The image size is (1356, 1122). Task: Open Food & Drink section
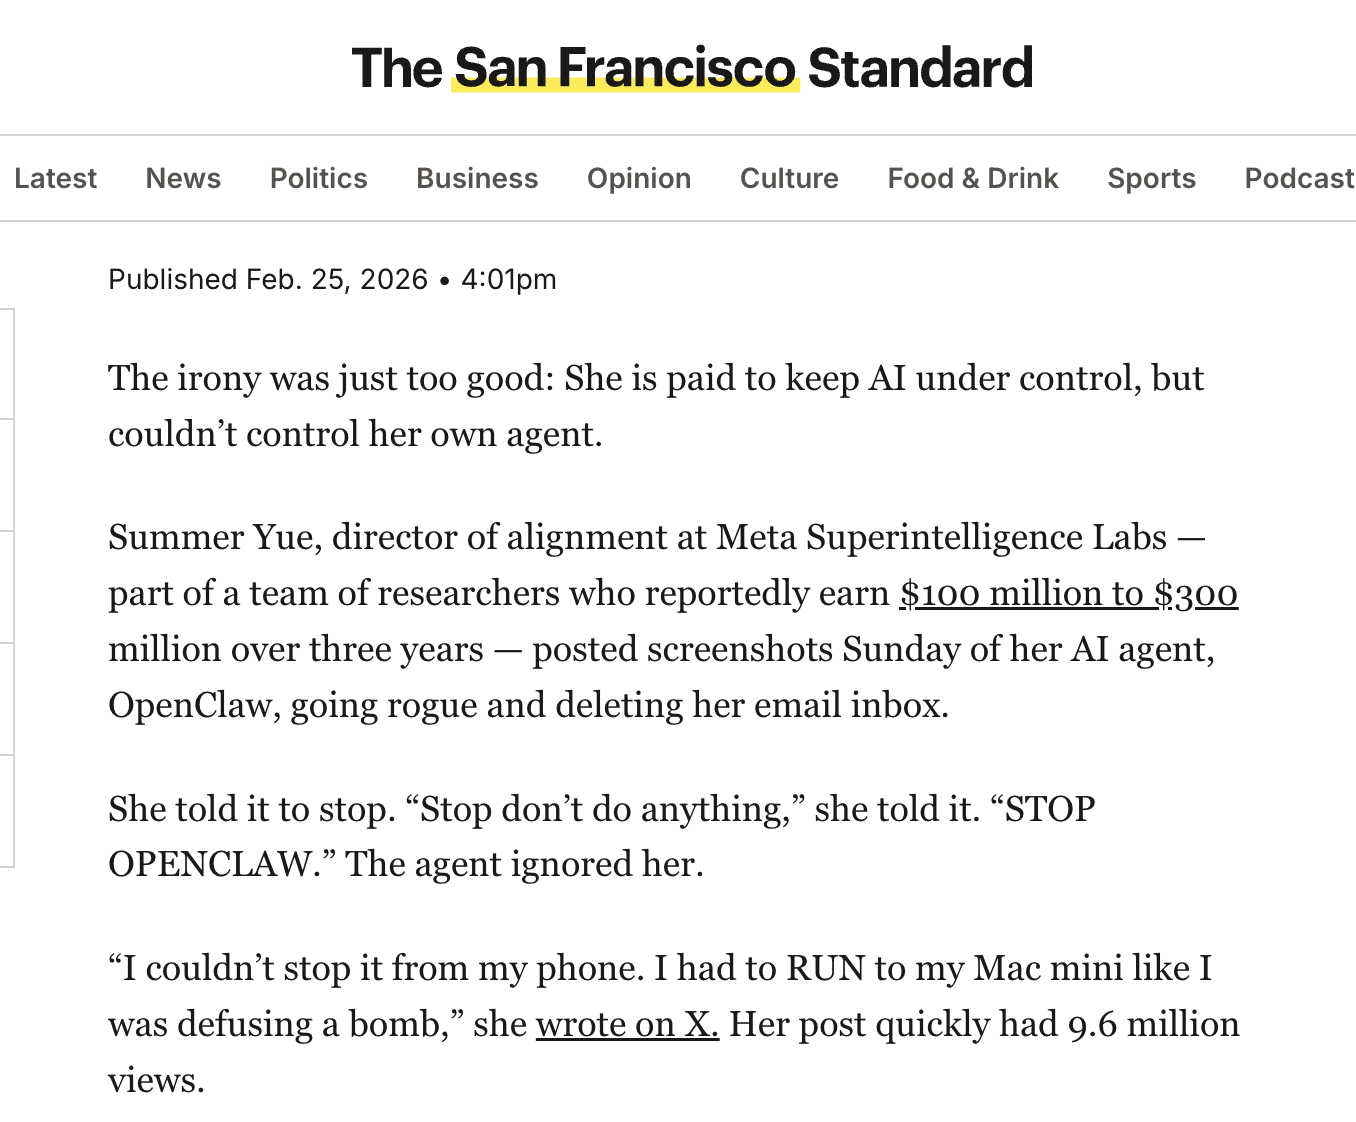click(973, 178)
